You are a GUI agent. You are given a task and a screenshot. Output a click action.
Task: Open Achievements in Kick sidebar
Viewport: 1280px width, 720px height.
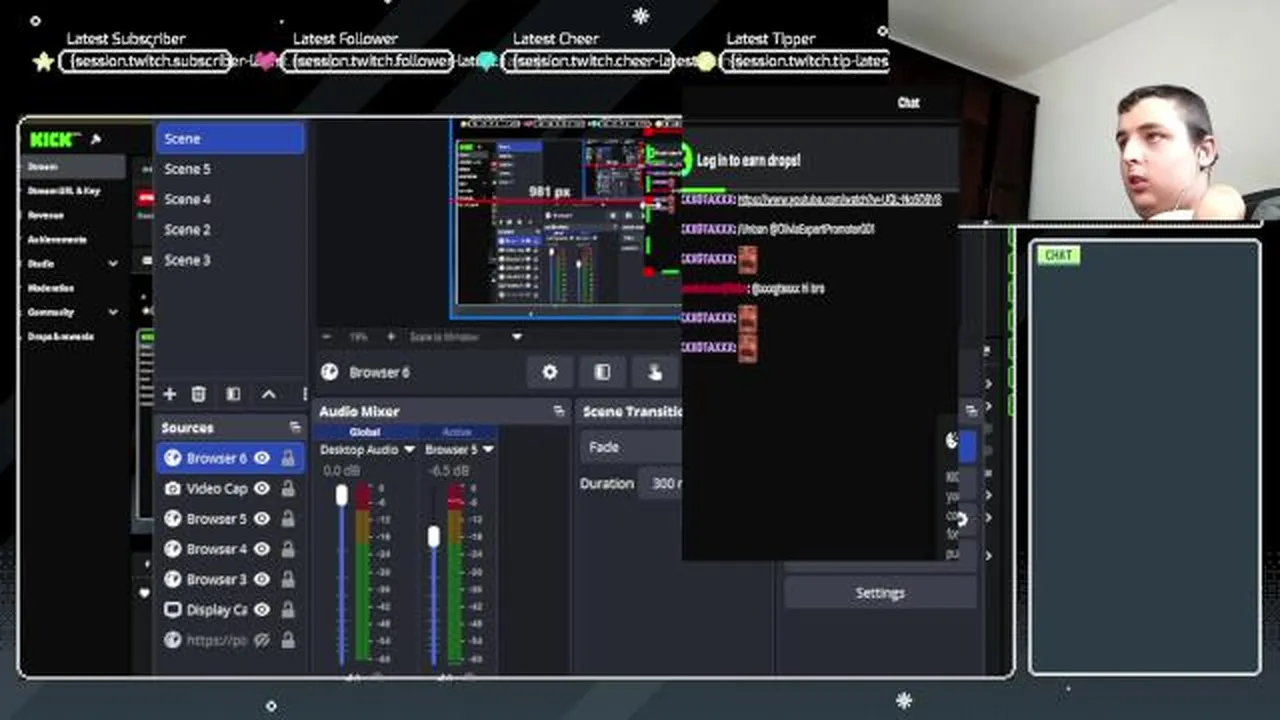pos(57,240)
